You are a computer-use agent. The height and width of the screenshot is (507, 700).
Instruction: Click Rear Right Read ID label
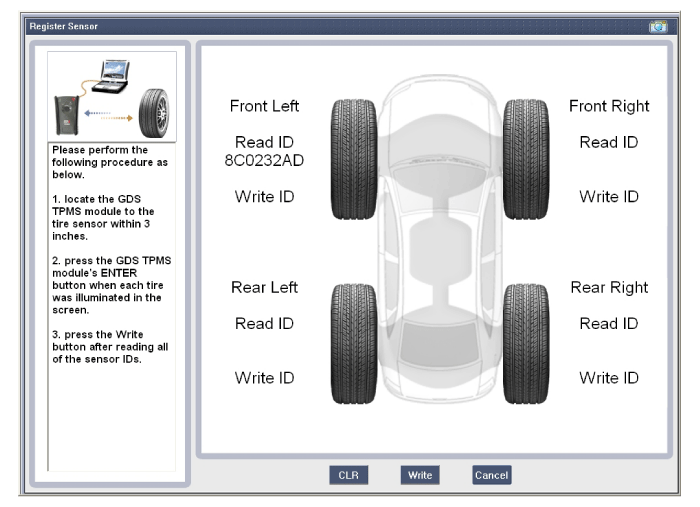pos(610,323)
